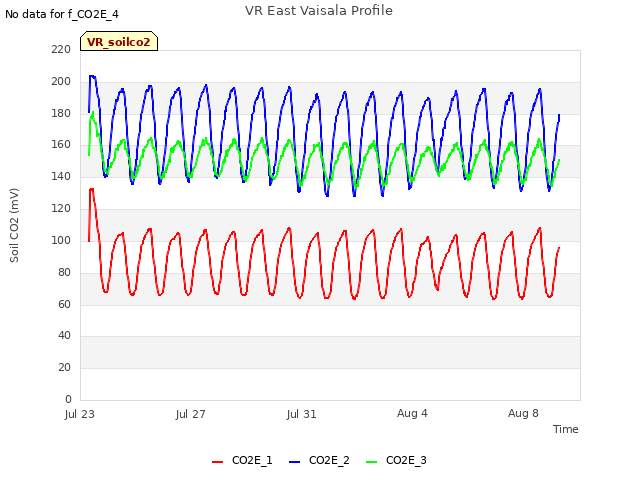Select the CO2E_2 legend label

pyautogui.click(x=329, y=460)
